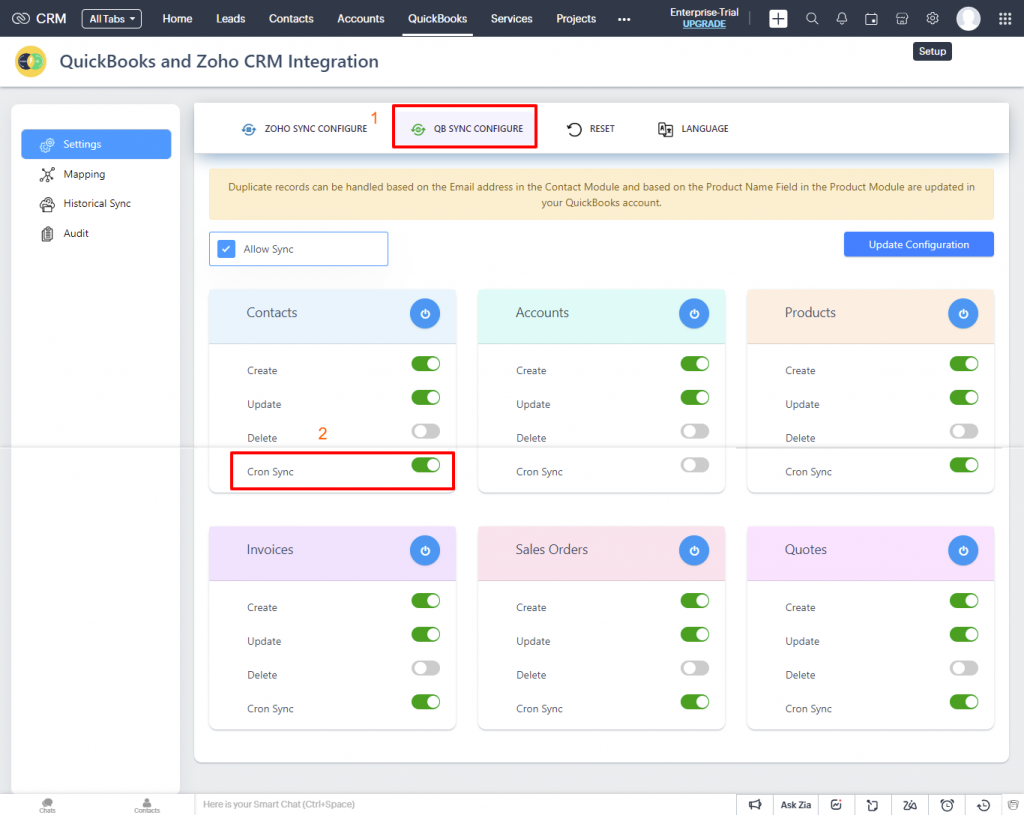The width and height of the screenshot is (1024, 815).
Task: Open the Home tab
Action: pyautogui.click(x=177, y=19)
